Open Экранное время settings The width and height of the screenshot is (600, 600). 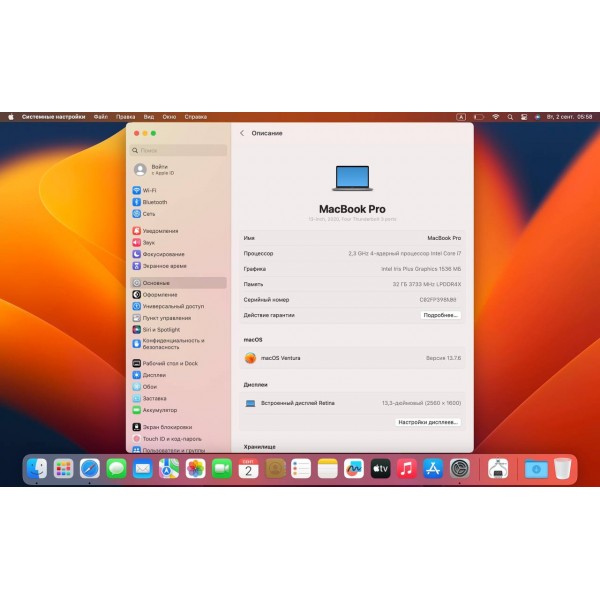click(x=160, y=266)
